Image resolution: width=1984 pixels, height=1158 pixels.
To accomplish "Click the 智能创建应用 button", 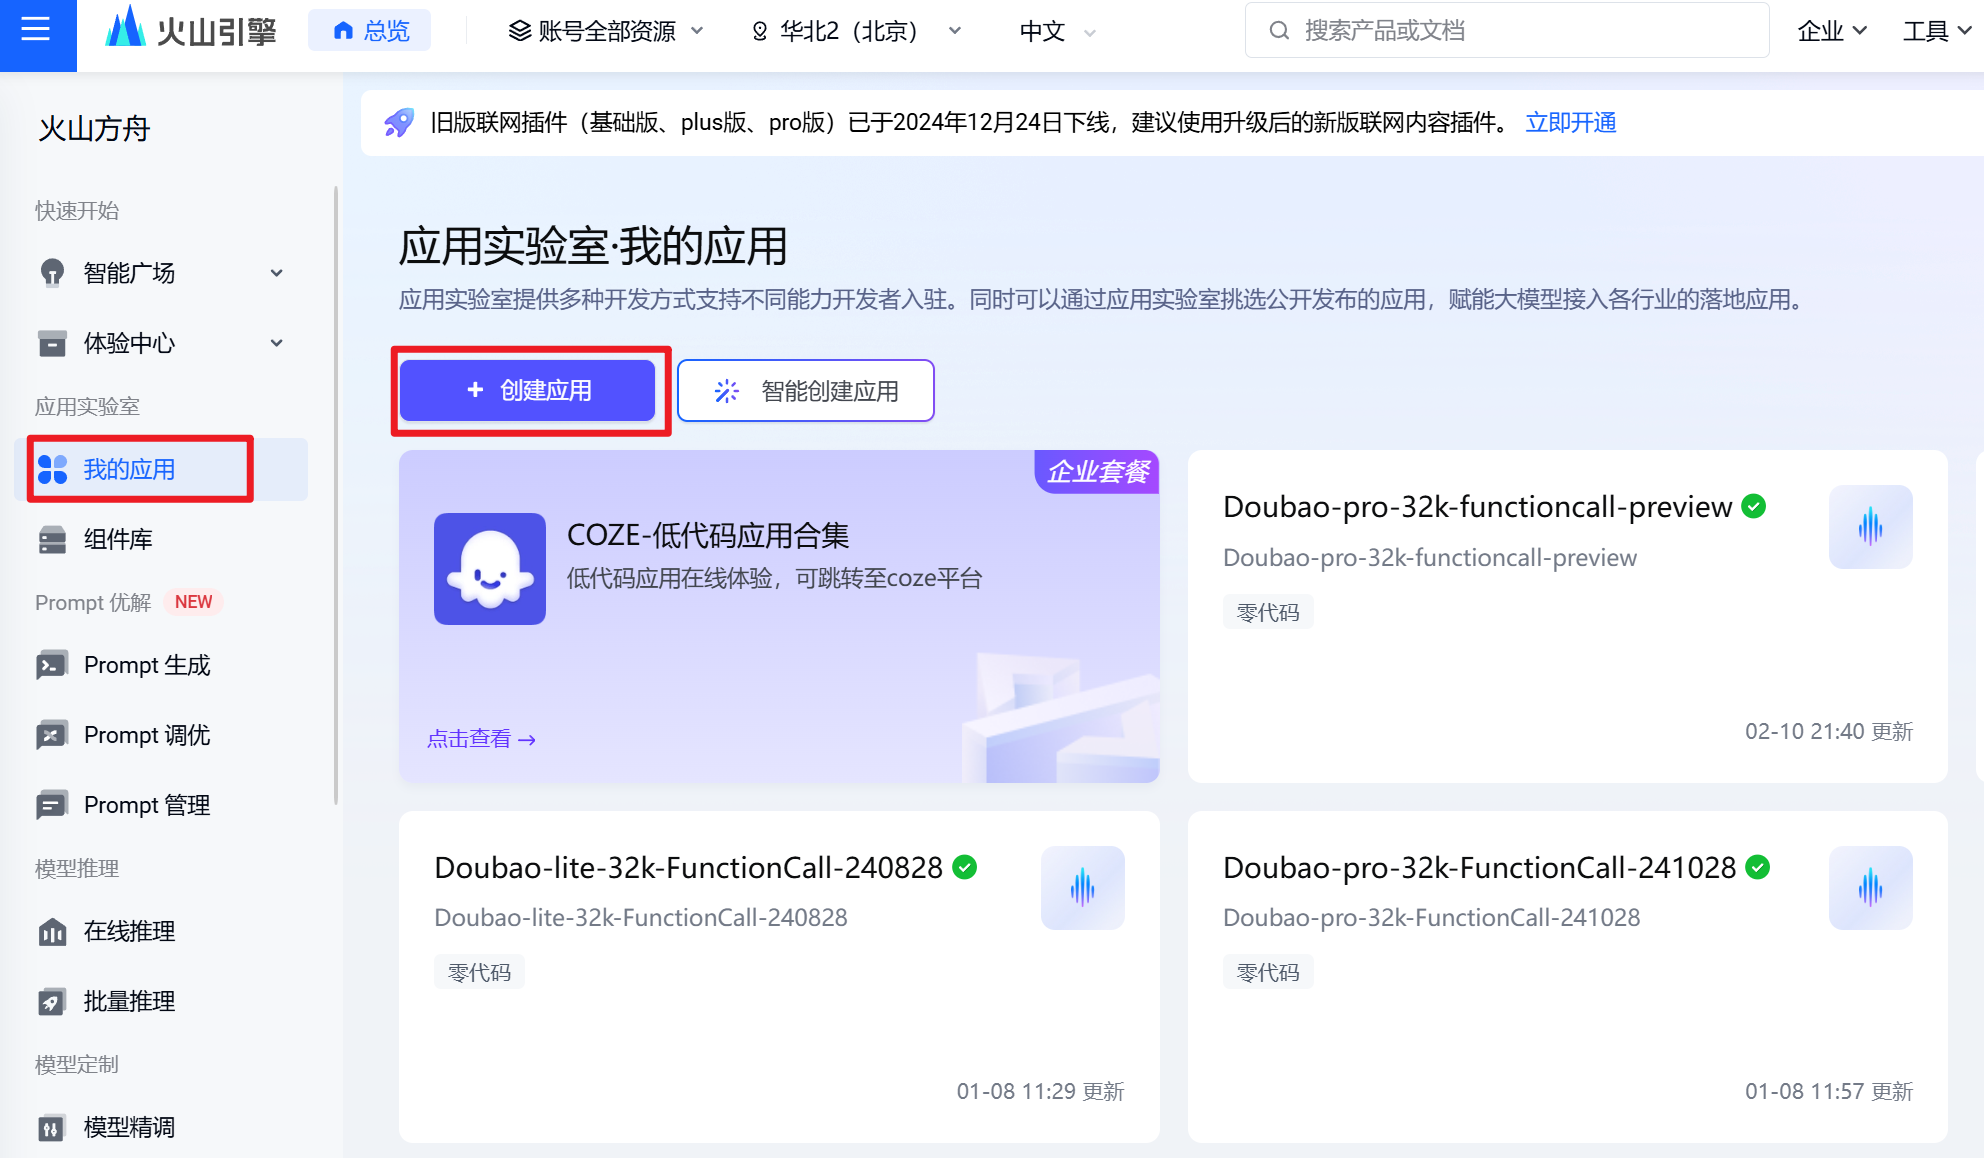I will click(806, 390).
